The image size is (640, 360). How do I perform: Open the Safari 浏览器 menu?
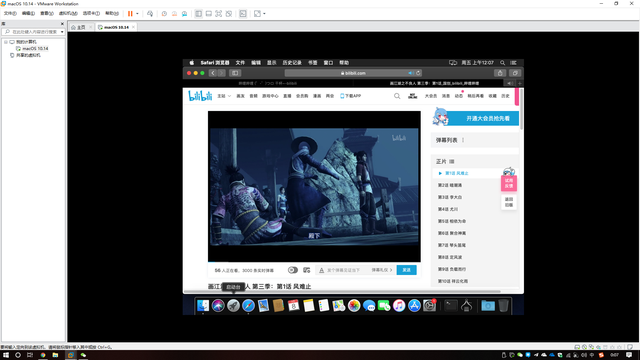click(x=215, y=63)
